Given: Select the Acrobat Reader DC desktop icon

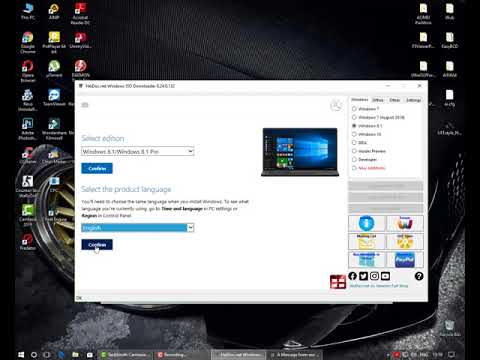Looking at the screenshot, I should click(80, 14).
